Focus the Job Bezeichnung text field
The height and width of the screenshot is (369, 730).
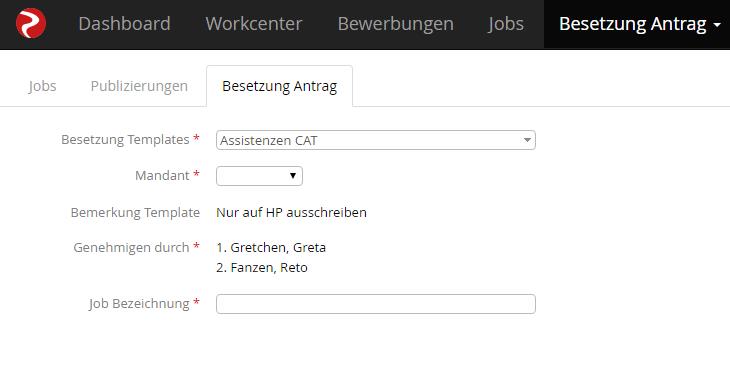pyautogui.click(x=376, y=304)
